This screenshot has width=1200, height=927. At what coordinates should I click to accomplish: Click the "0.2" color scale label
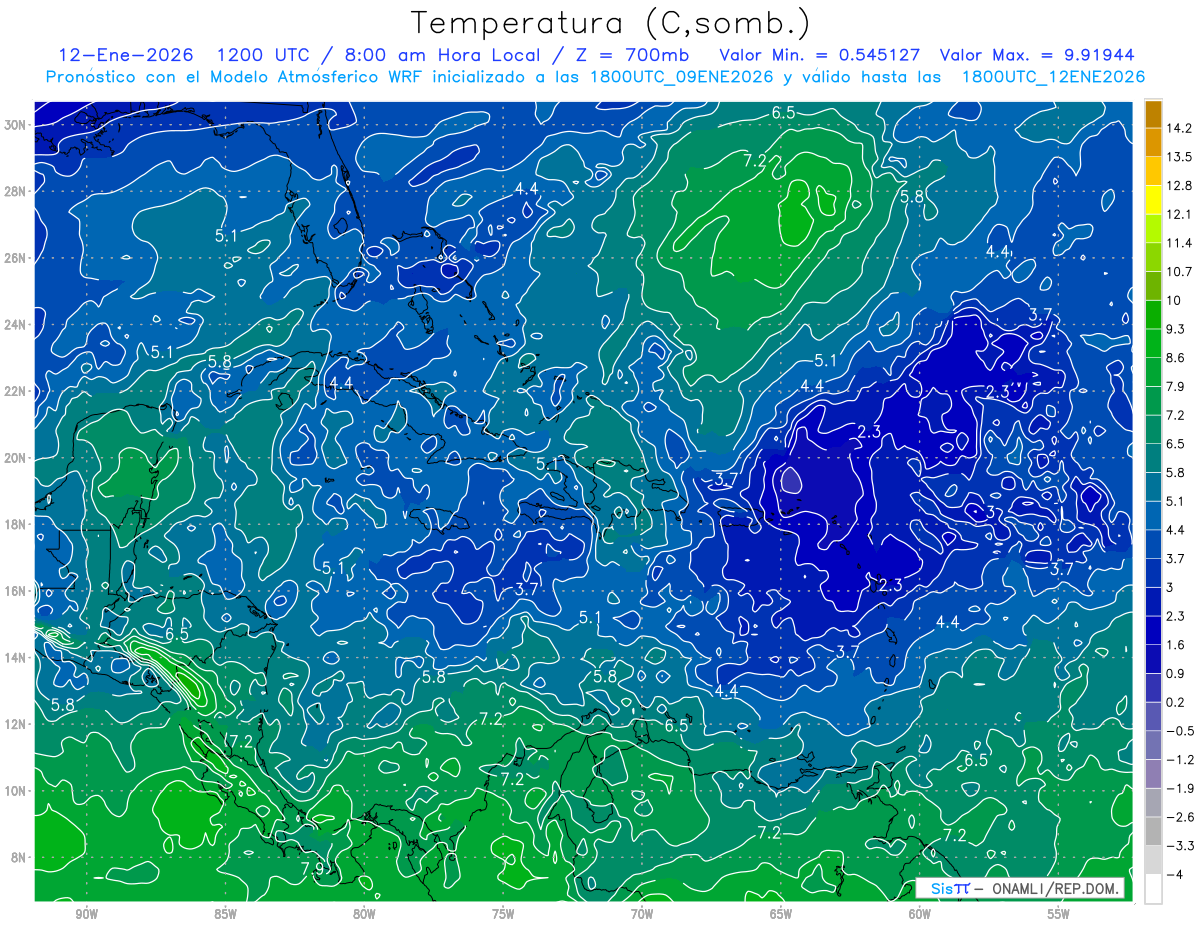click(x=1176, y=702)
